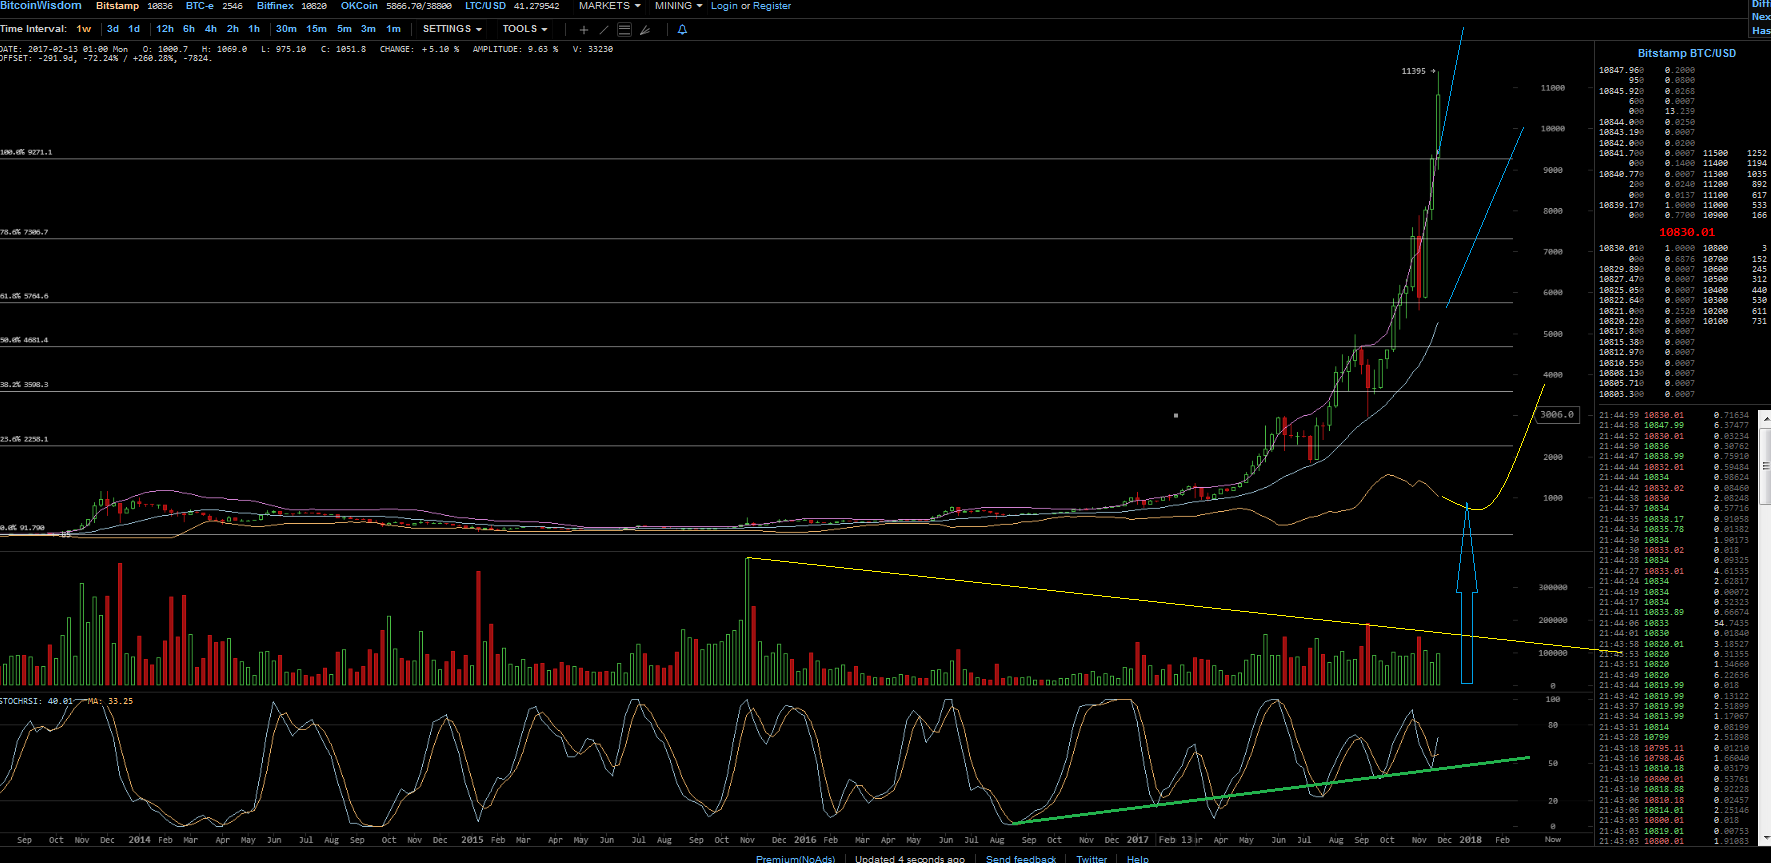Set time interval to 15m
The width and height of the screenshot is (1771, 863).
click(x=316, y=29)
